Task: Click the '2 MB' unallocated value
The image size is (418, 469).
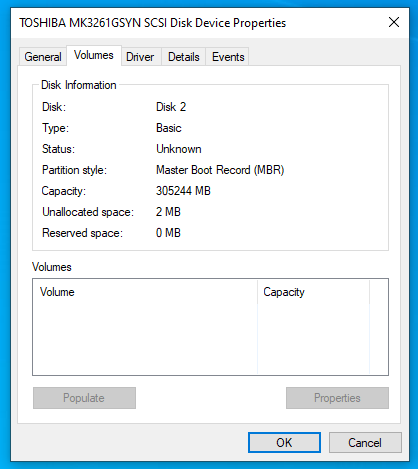Action: tap(168, 212)
